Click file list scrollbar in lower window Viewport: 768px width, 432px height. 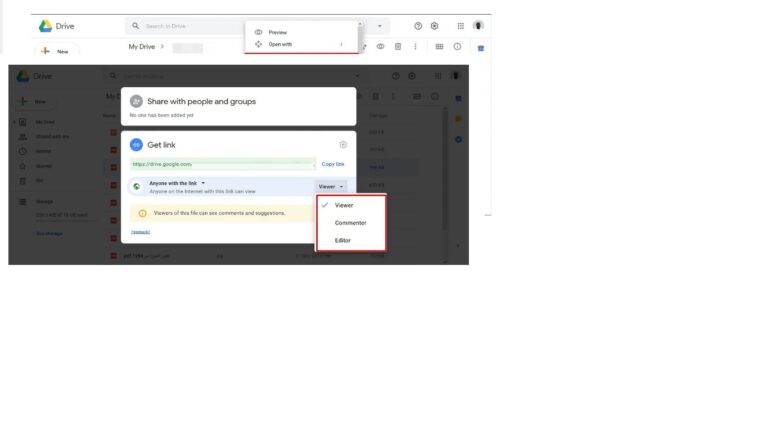(445, 169)
